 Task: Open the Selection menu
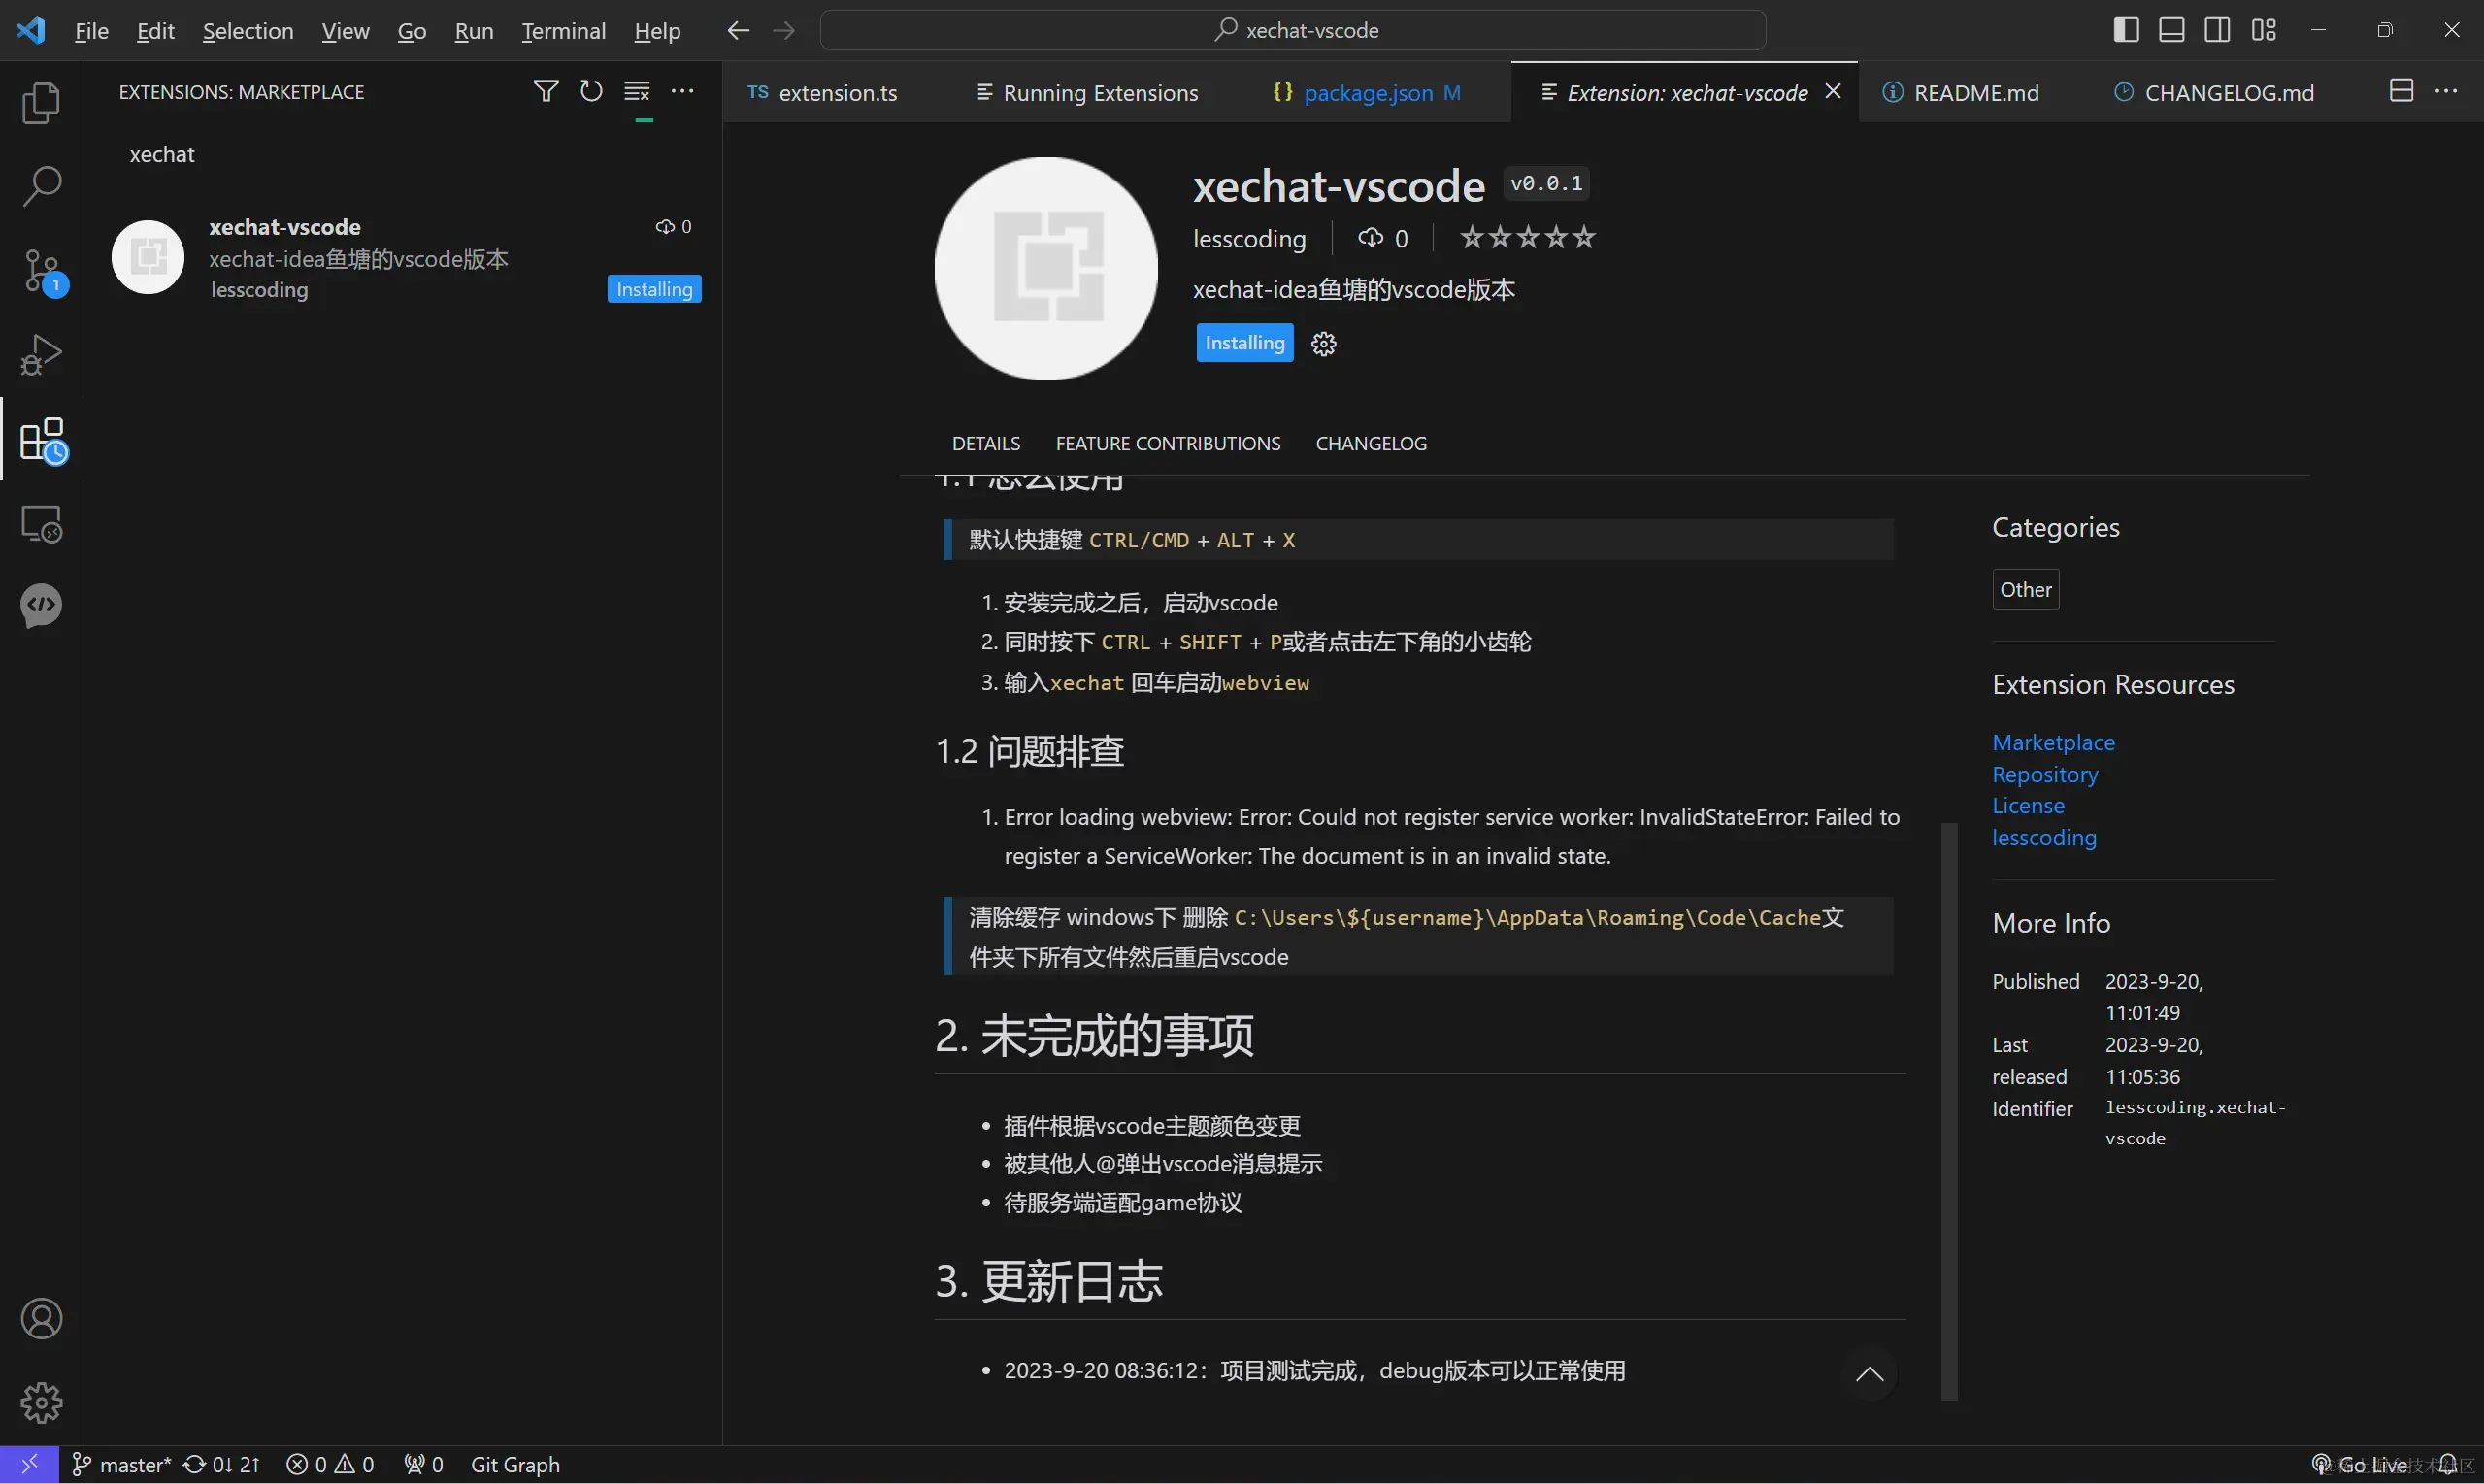248,31
